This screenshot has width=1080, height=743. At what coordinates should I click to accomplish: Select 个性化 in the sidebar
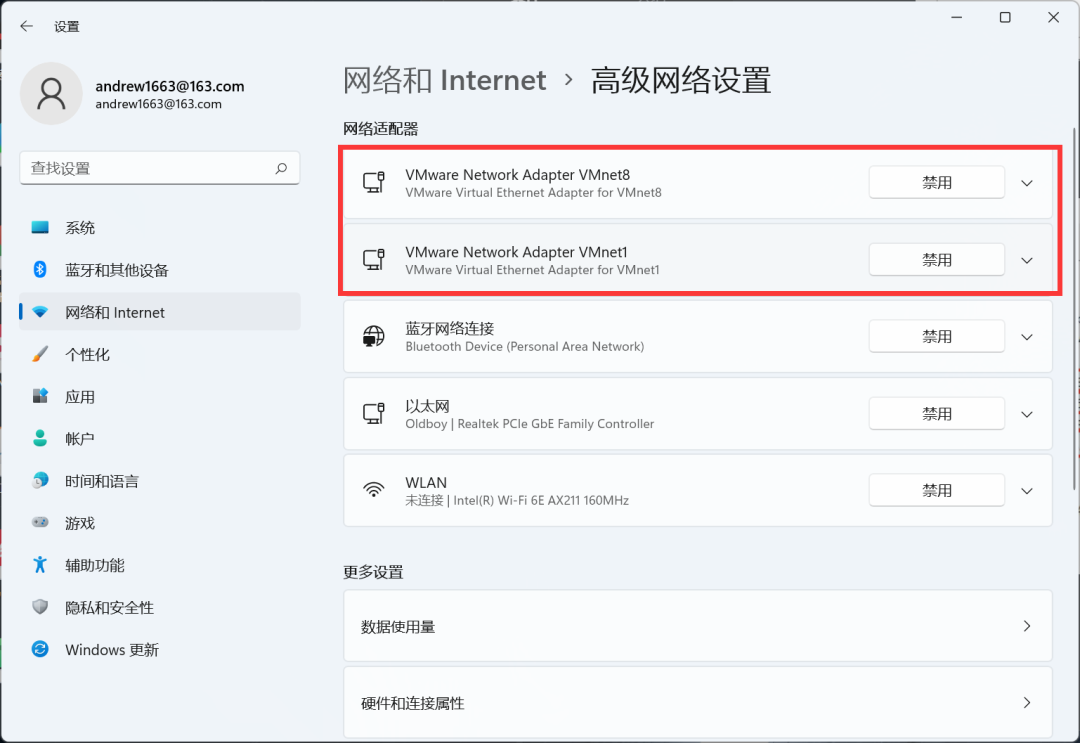87,355
